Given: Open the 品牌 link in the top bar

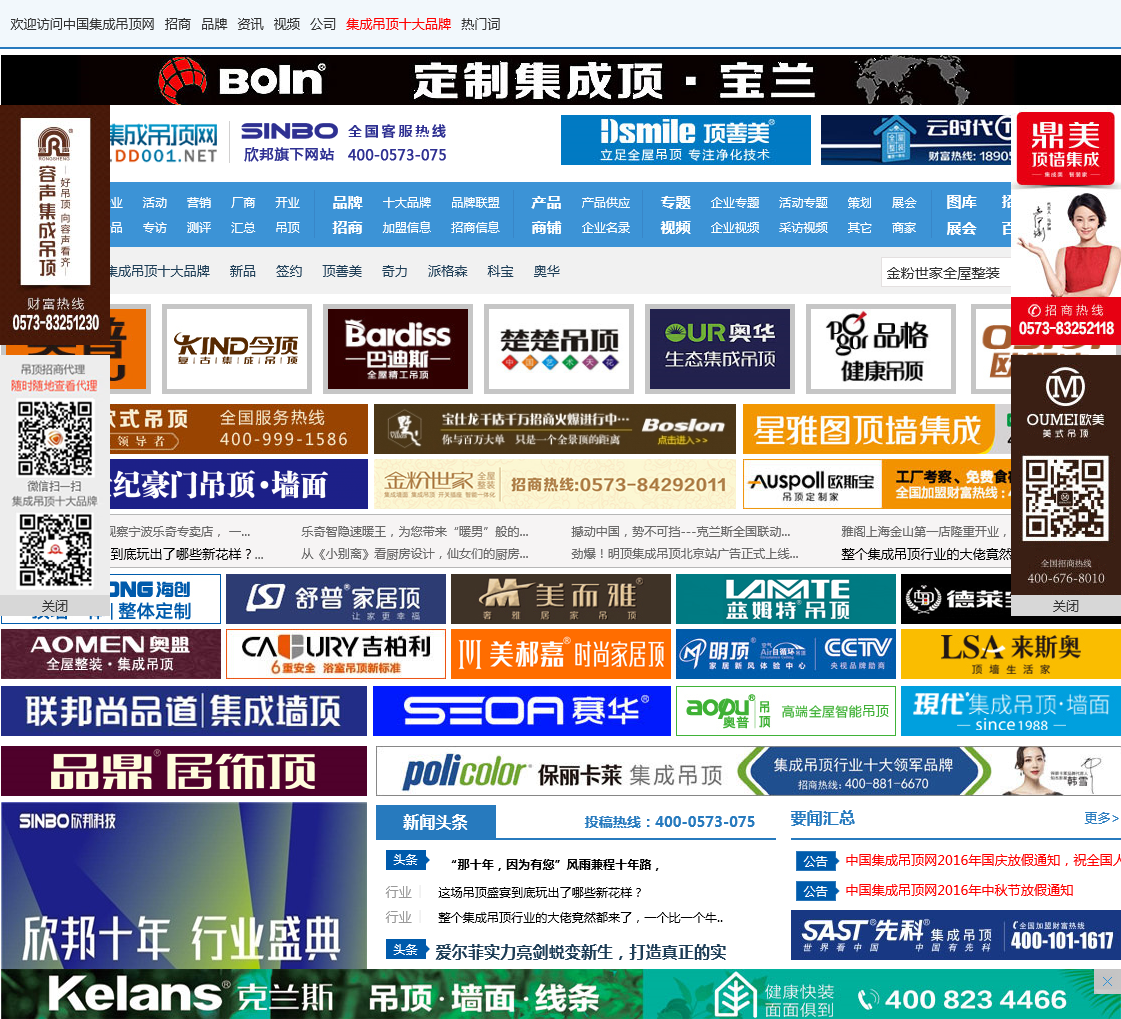Looking at the screenshot, I should pyautogui.click(x=214, y=24).
